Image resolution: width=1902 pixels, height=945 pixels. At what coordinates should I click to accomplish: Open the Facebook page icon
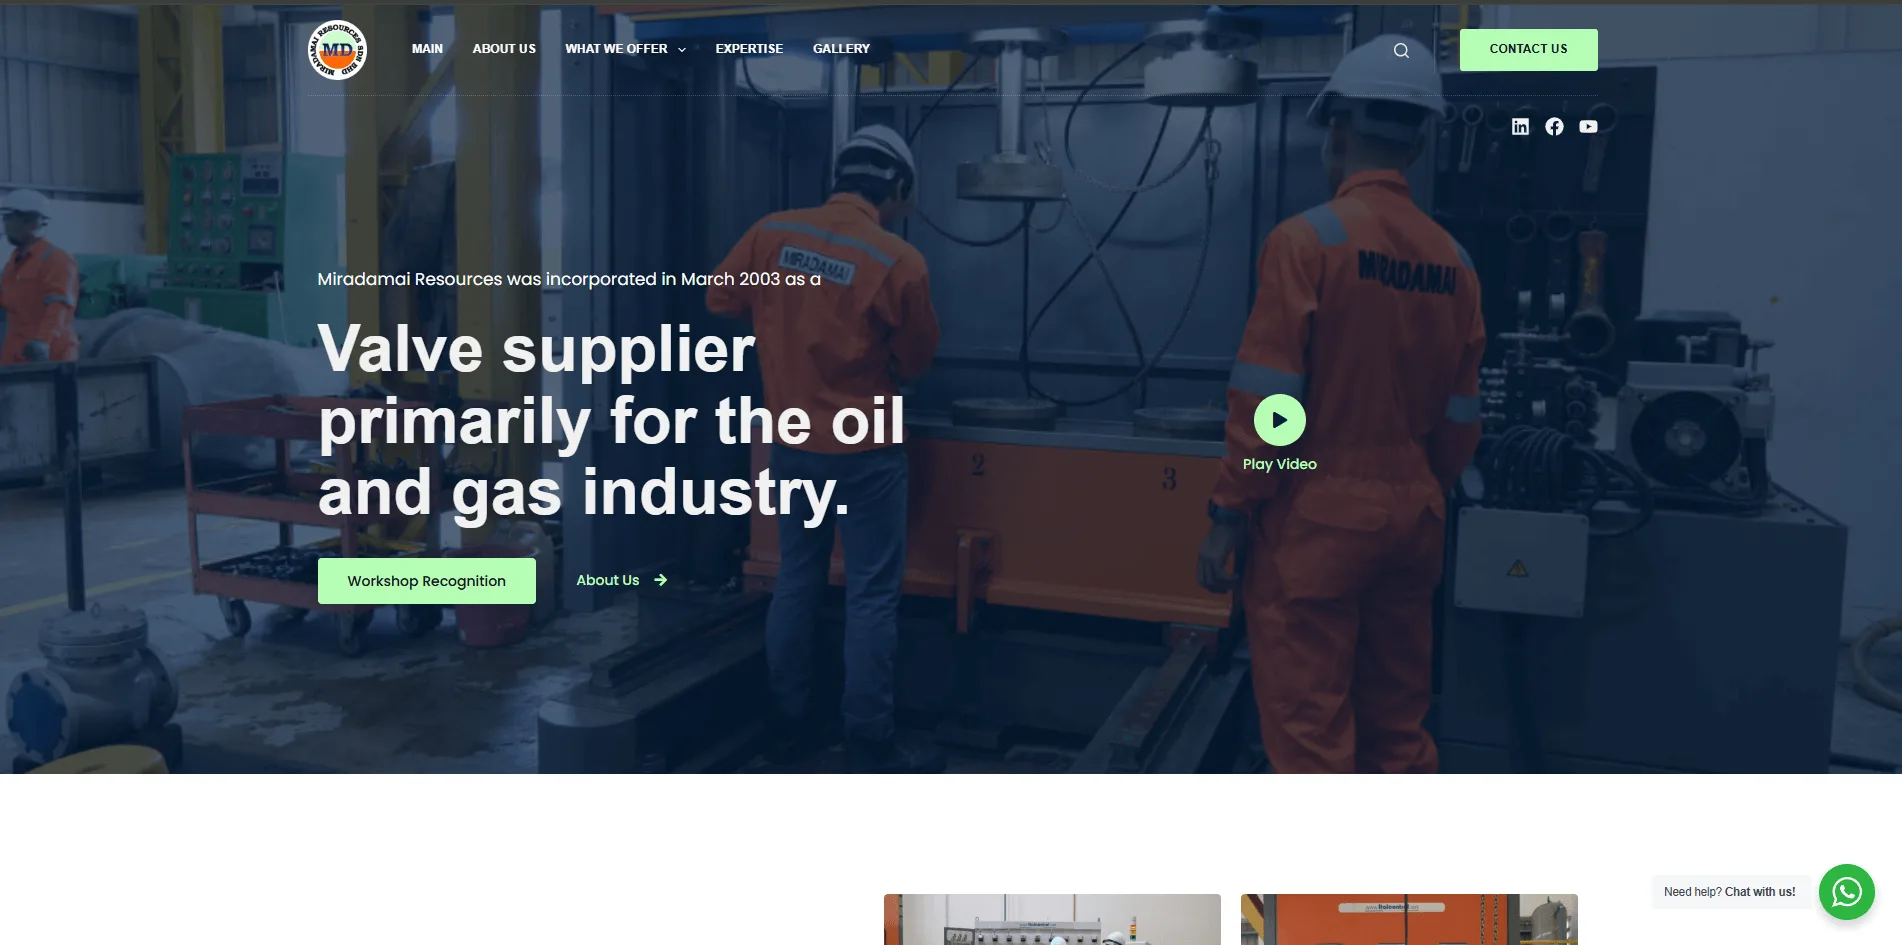(1554, 126)
